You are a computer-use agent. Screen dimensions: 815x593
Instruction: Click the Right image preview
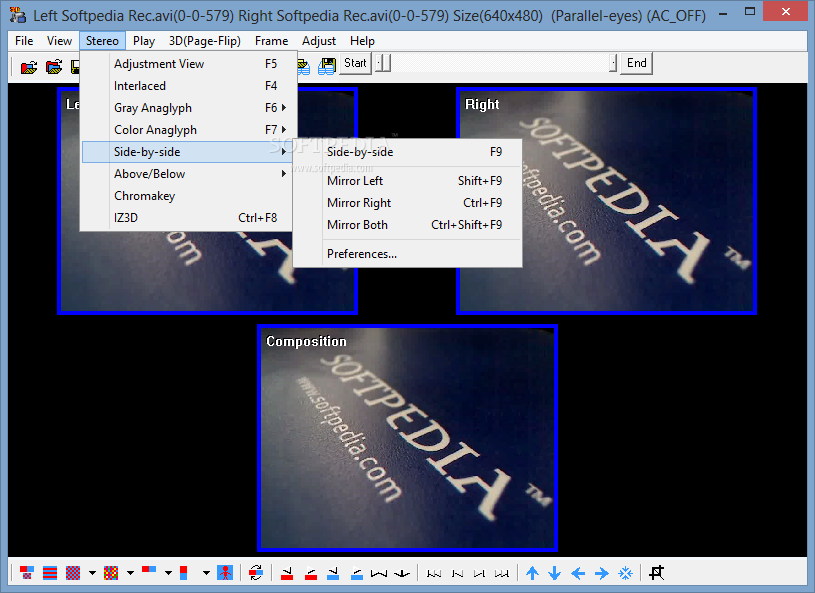click(x=607, y=201)
